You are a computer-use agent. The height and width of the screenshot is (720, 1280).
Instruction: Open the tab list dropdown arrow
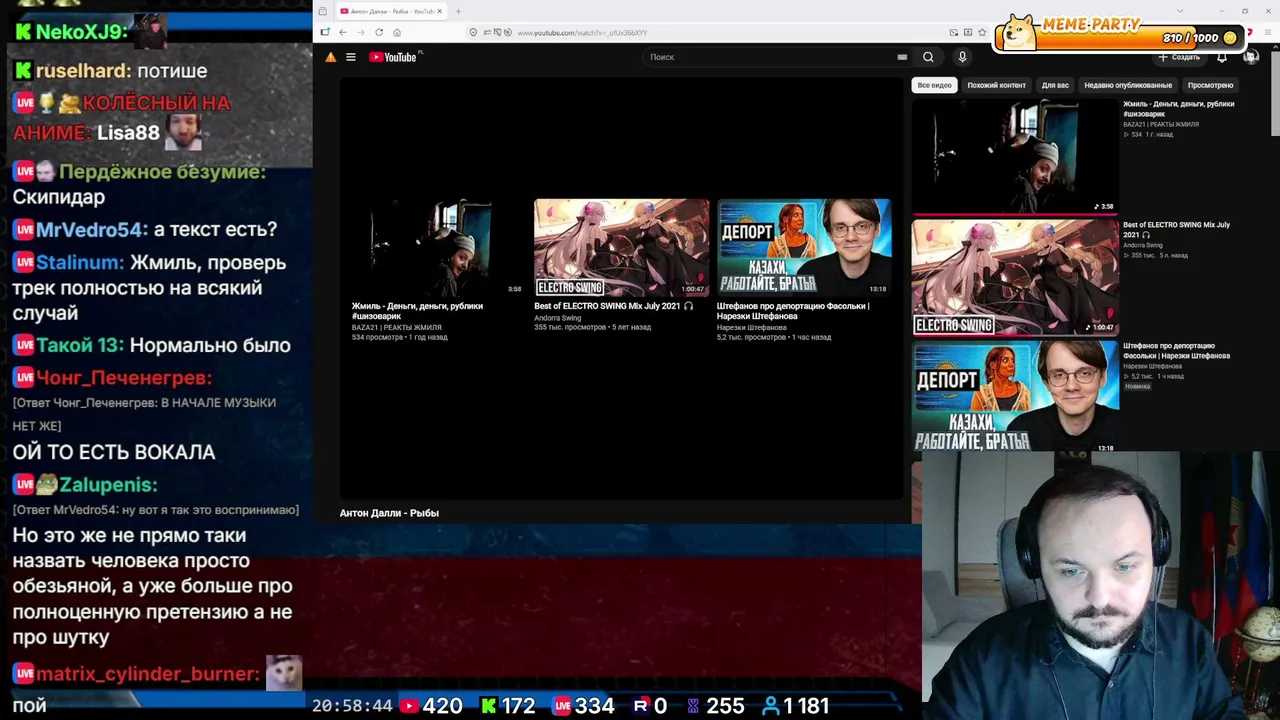click(1180, 11)
